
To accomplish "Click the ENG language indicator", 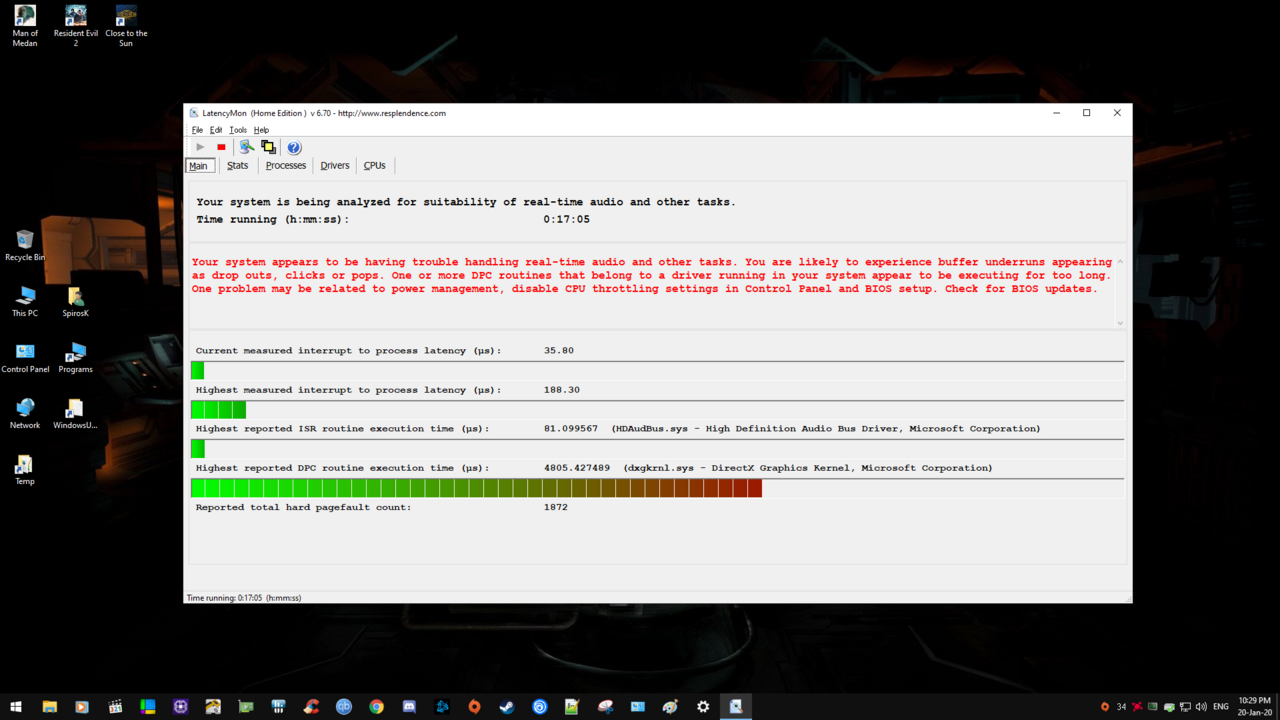I will [1221, 707].
